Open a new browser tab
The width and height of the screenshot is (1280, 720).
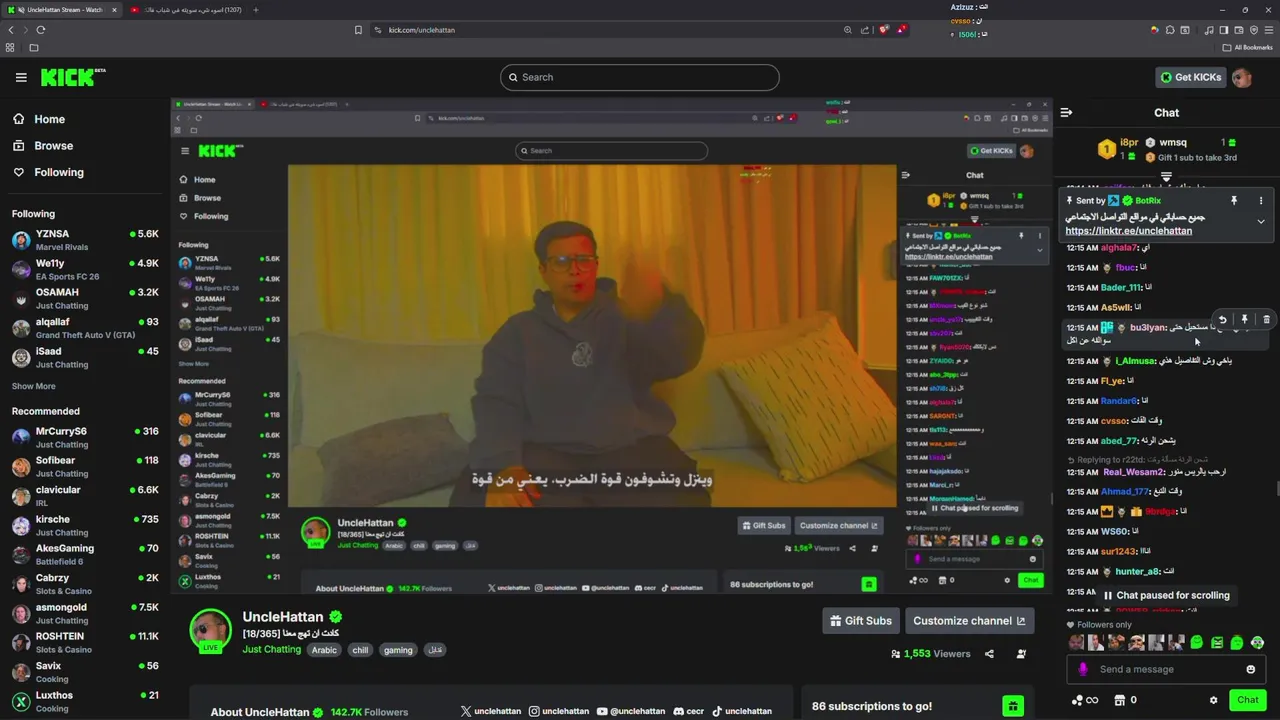coord(256,10)
